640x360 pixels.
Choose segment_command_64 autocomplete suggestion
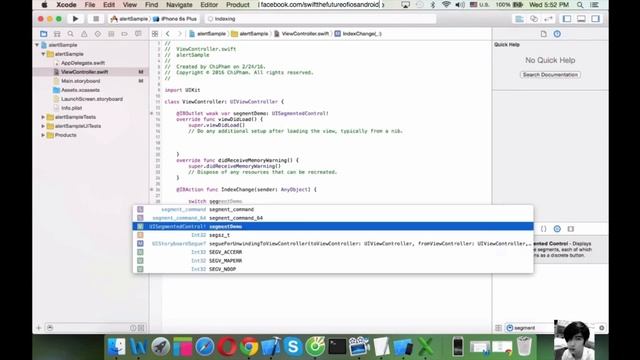[x=333, y=218]
